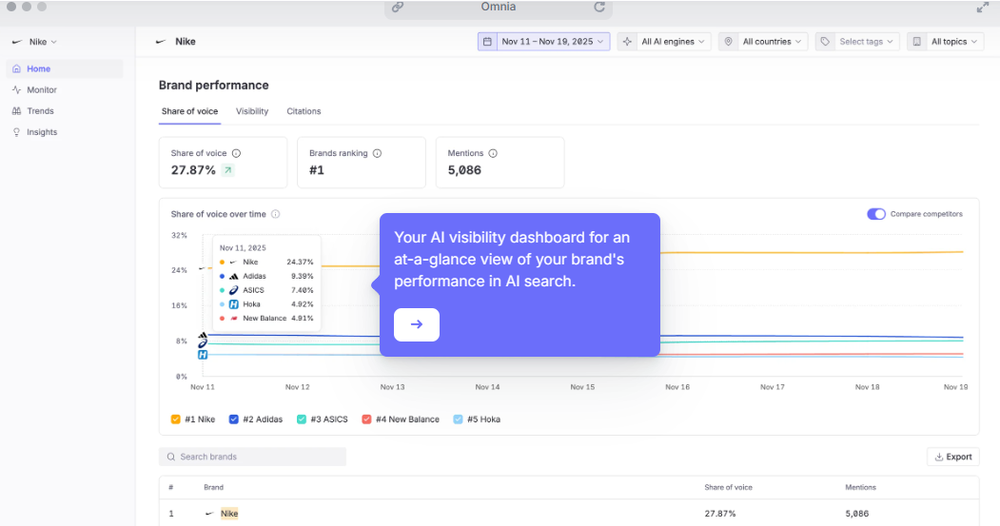Click the Monitor pulse icon
The width and height of the screenshot is (1000, 526).
(x=17, y=90)
